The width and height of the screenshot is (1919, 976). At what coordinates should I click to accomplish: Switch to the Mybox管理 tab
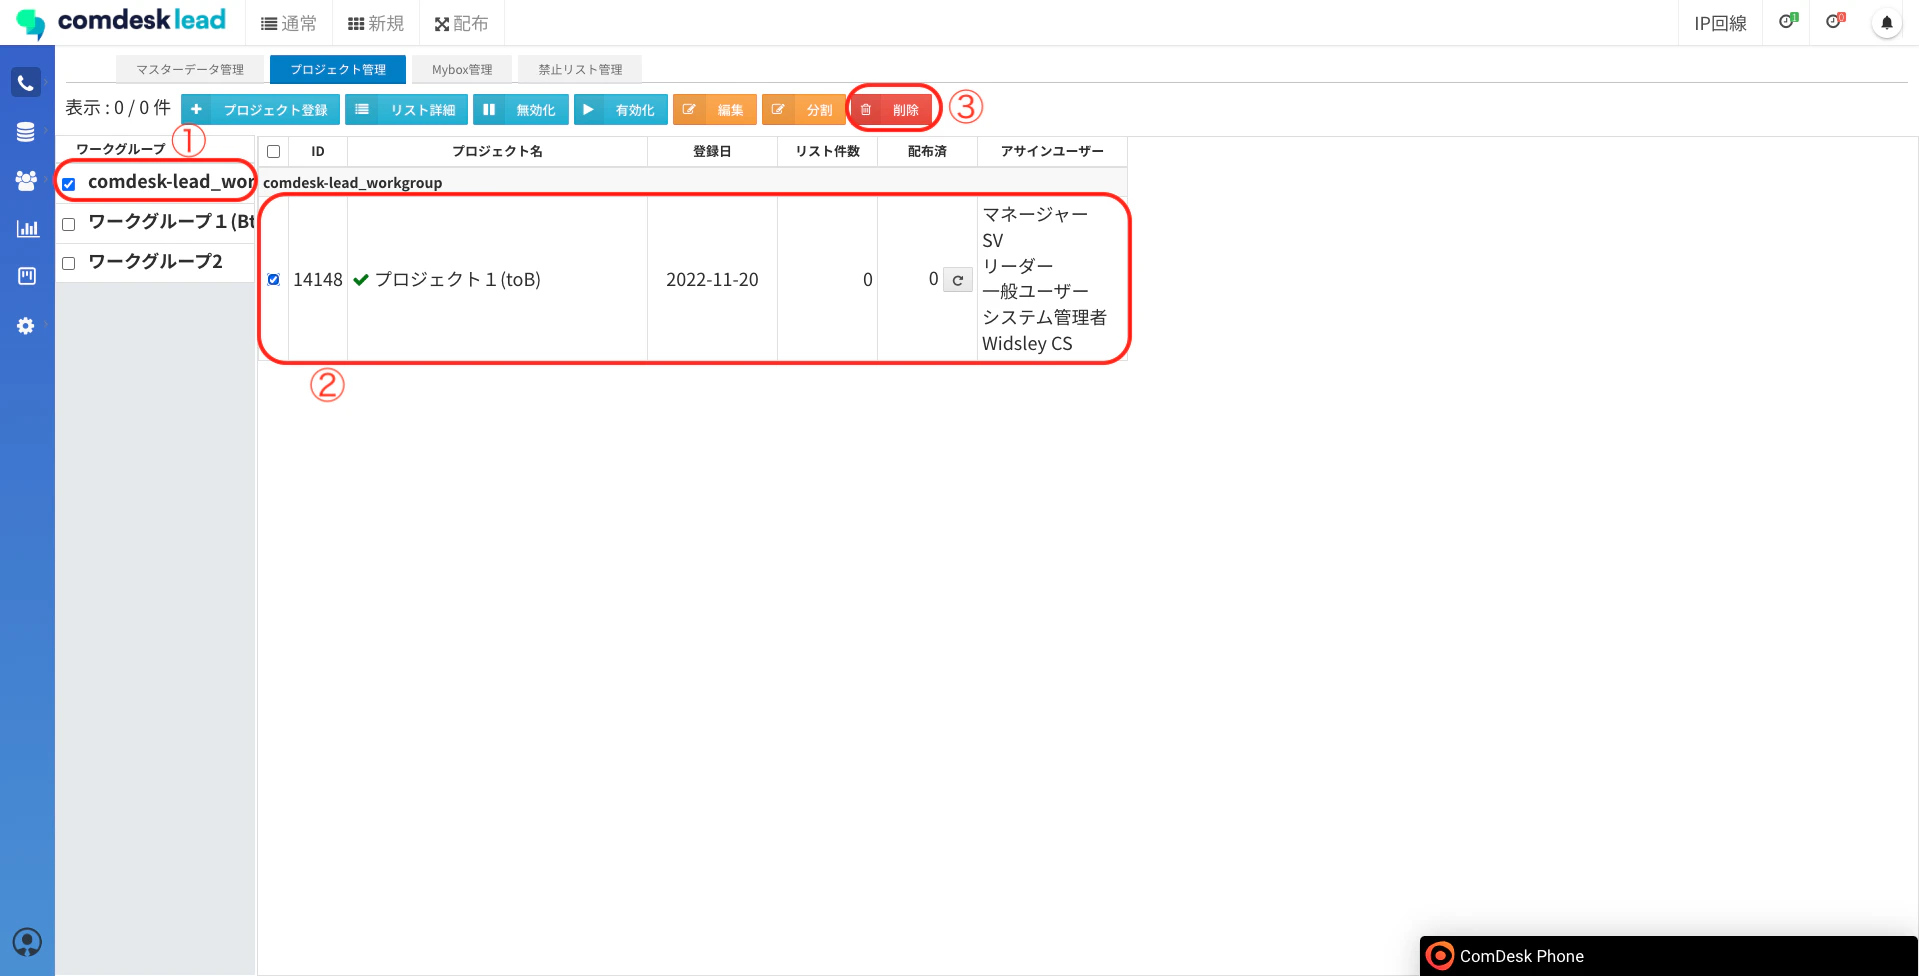click(x=462, y=69)
